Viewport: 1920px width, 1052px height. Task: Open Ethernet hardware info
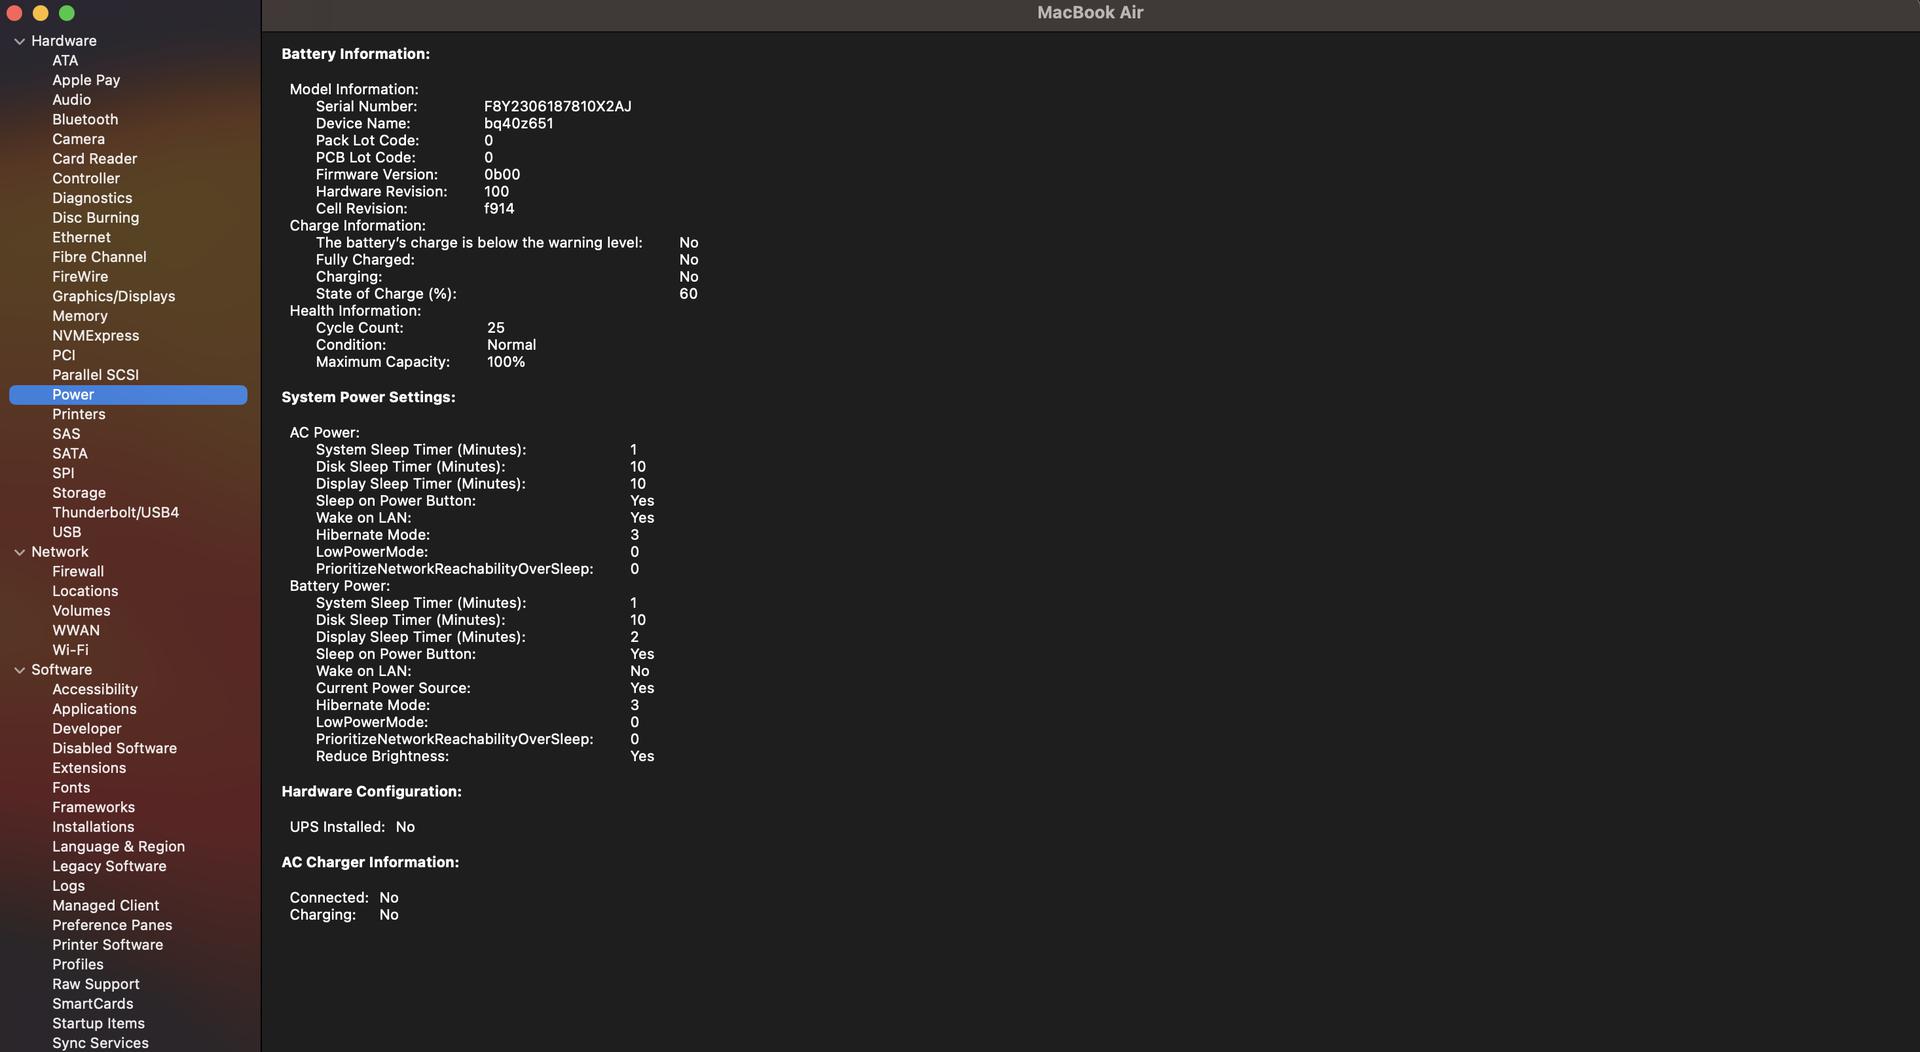click(x=82, y=238)
